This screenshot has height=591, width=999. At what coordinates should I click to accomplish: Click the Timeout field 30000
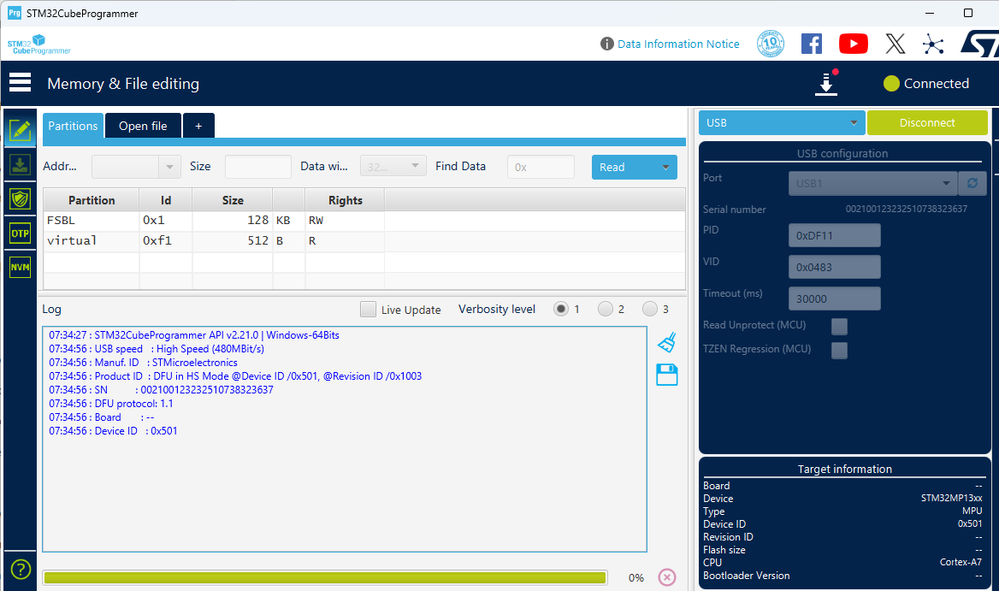click(x=835, y=299)
